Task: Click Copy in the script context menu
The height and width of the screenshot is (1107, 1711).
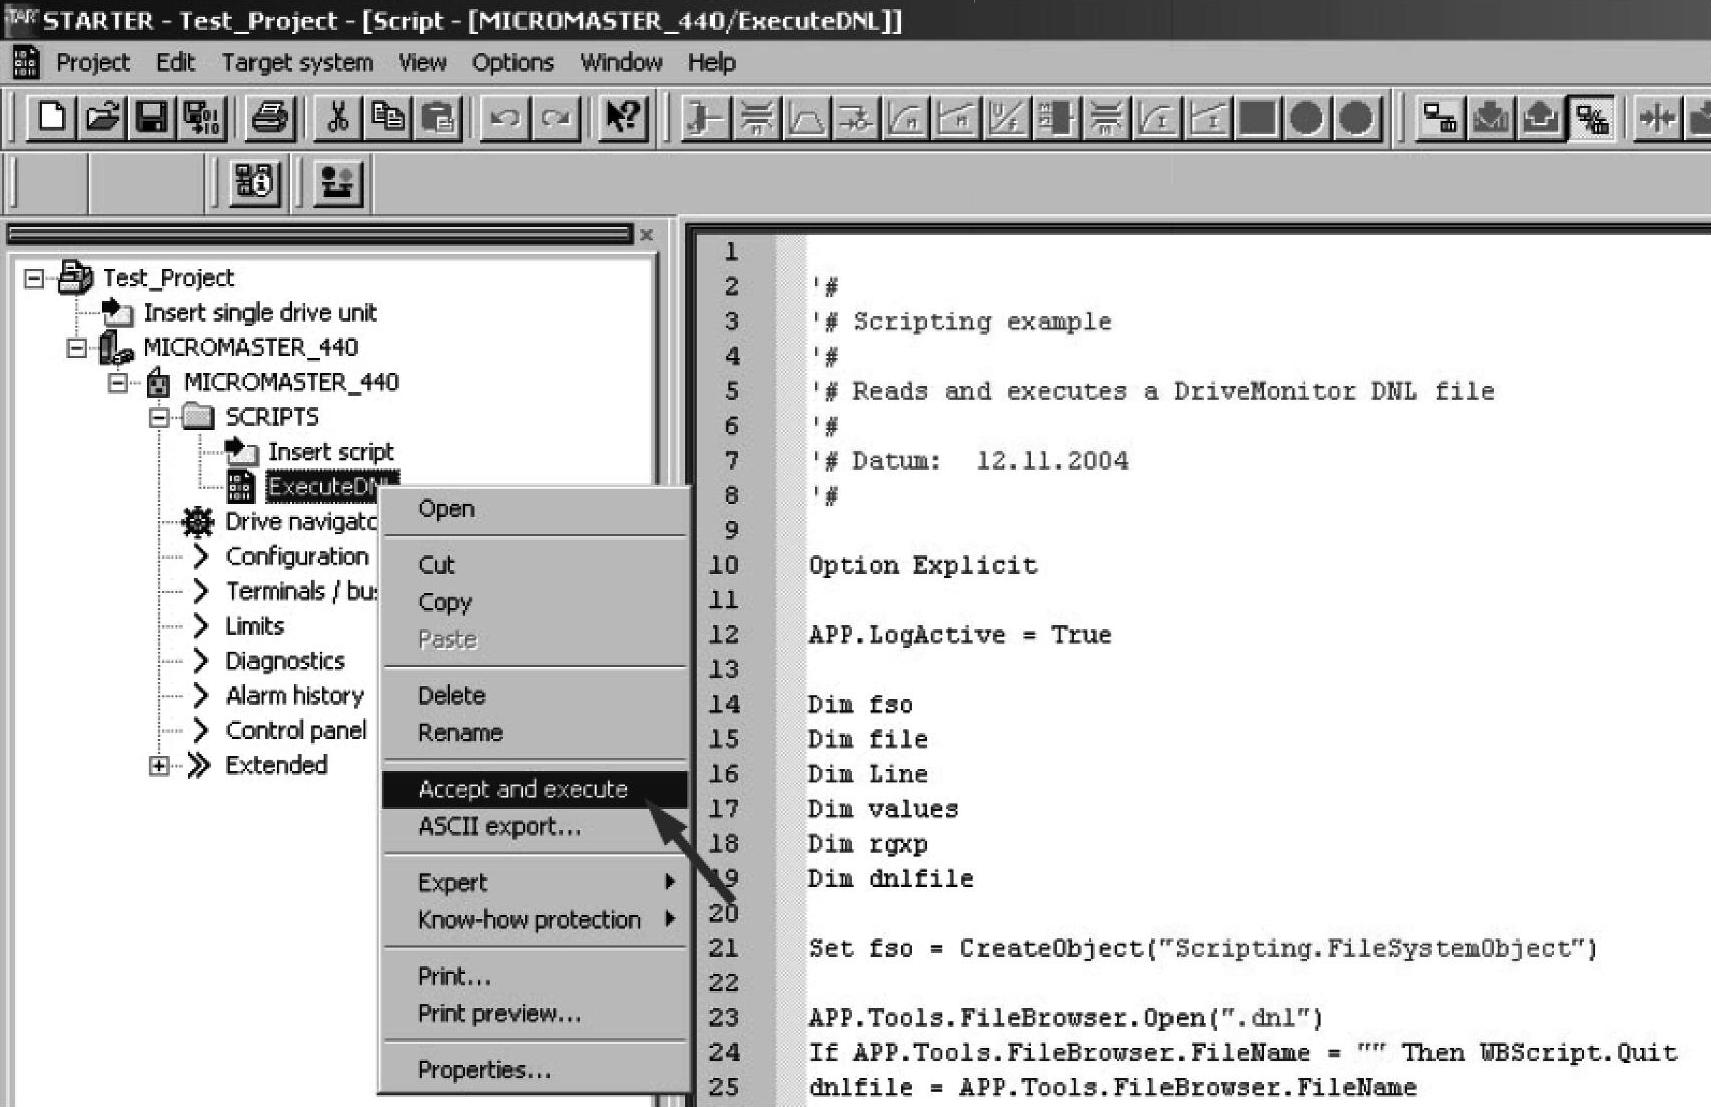Action: coord(535,602)
